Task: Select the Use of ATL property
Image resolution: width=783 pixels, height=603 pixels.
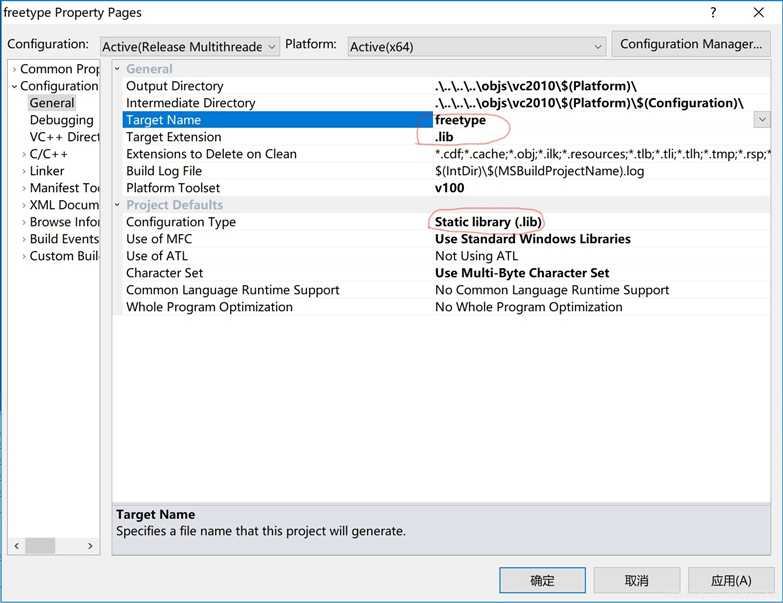Action: (x=445, y=256)
